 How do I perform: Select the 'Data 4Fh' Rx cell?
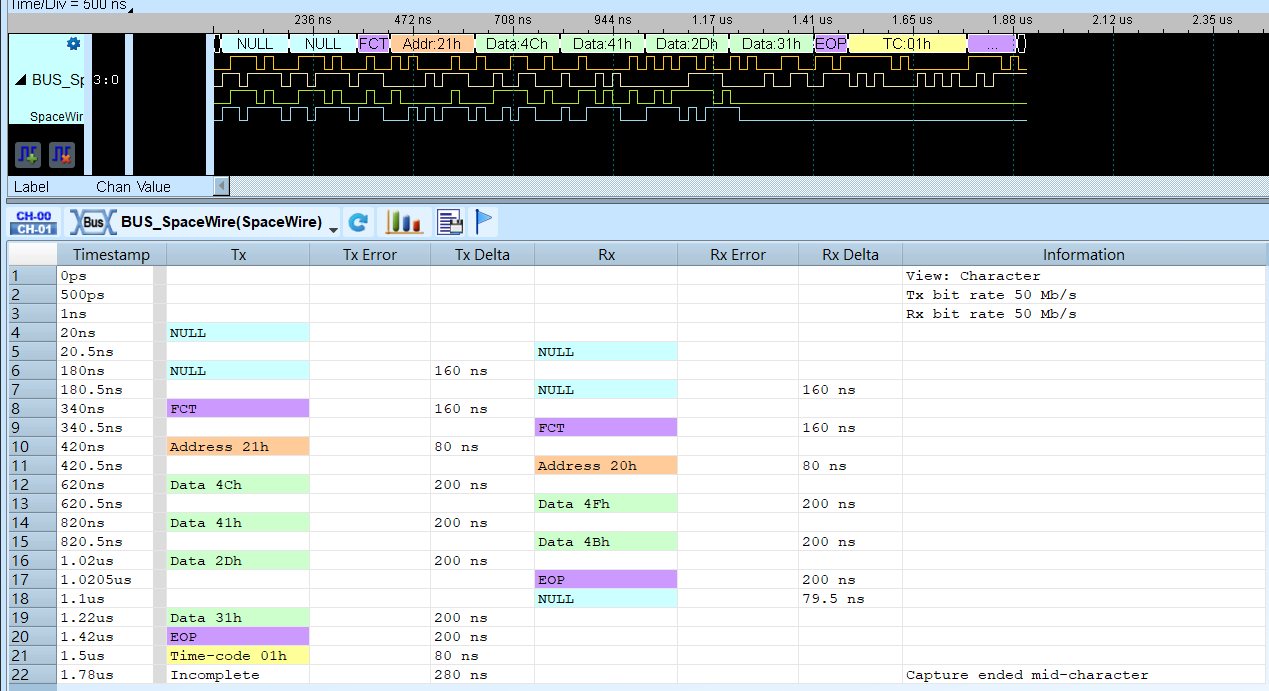tap(606, 504)
